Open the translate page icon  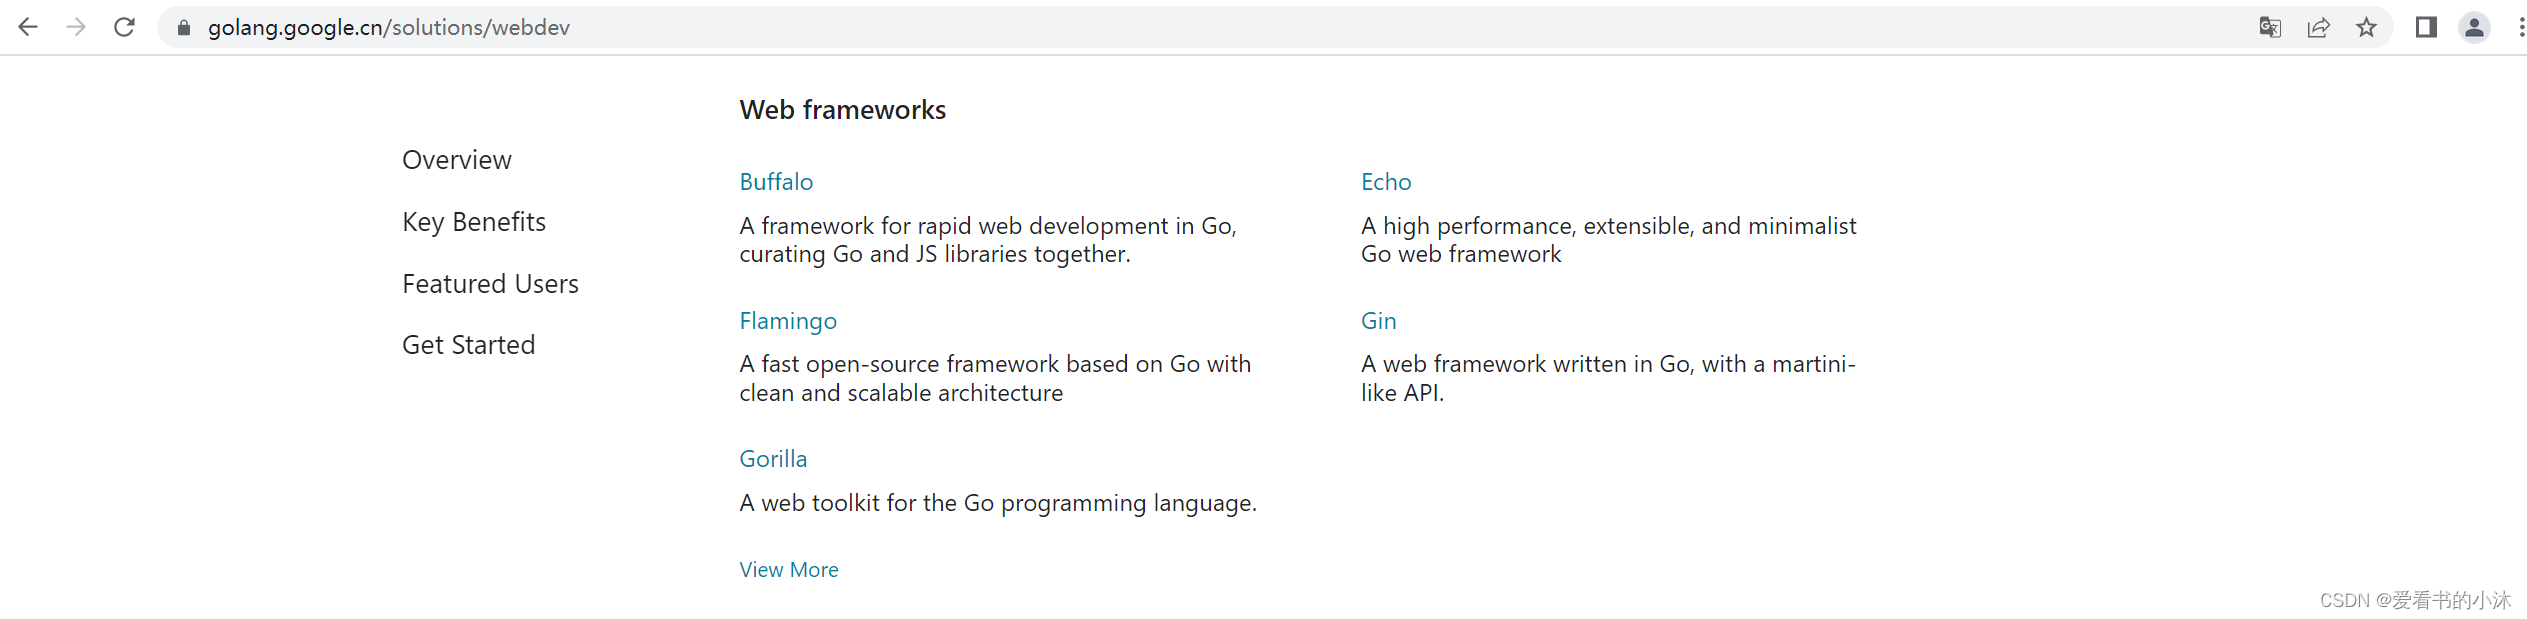point(2270,27)
